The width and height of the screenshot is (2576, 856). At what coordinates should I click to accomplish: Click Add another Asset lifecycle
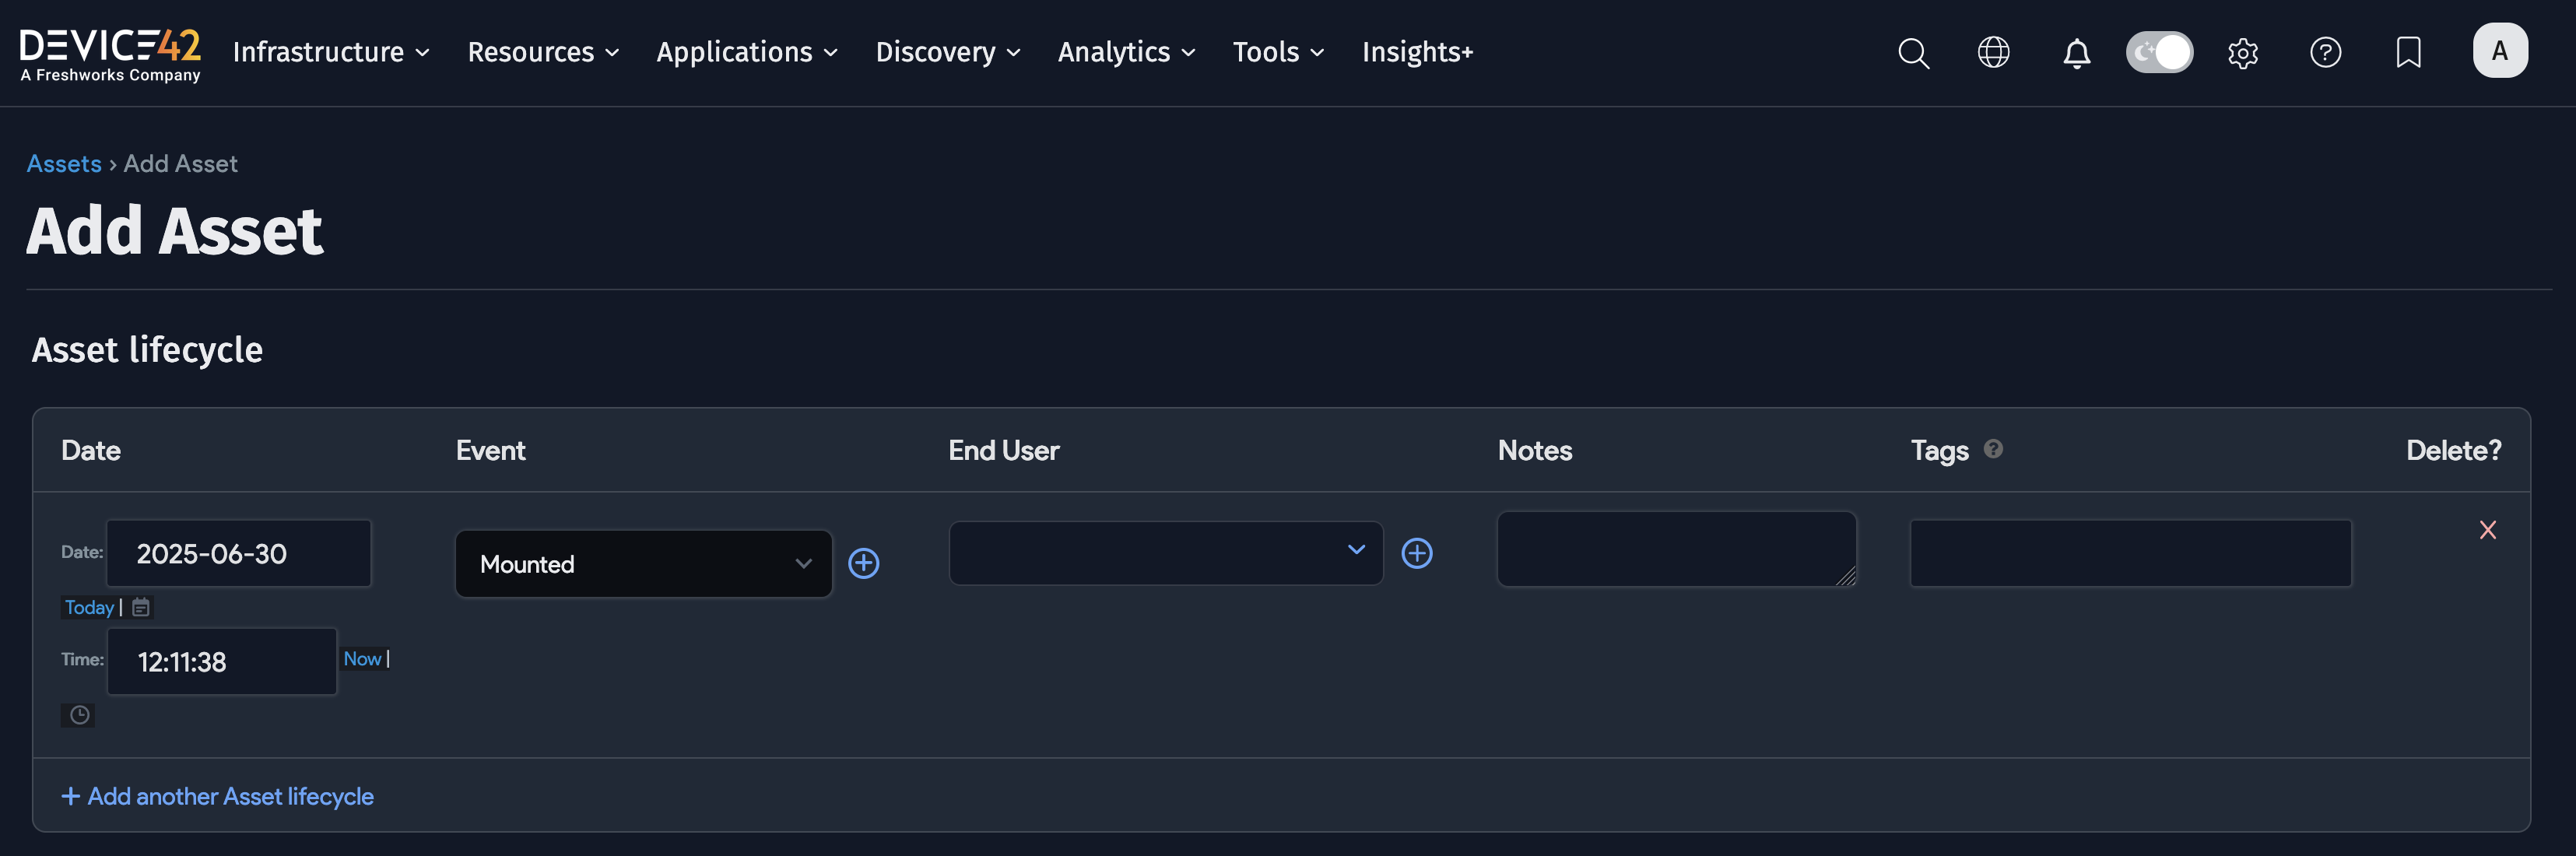[217, 796]
